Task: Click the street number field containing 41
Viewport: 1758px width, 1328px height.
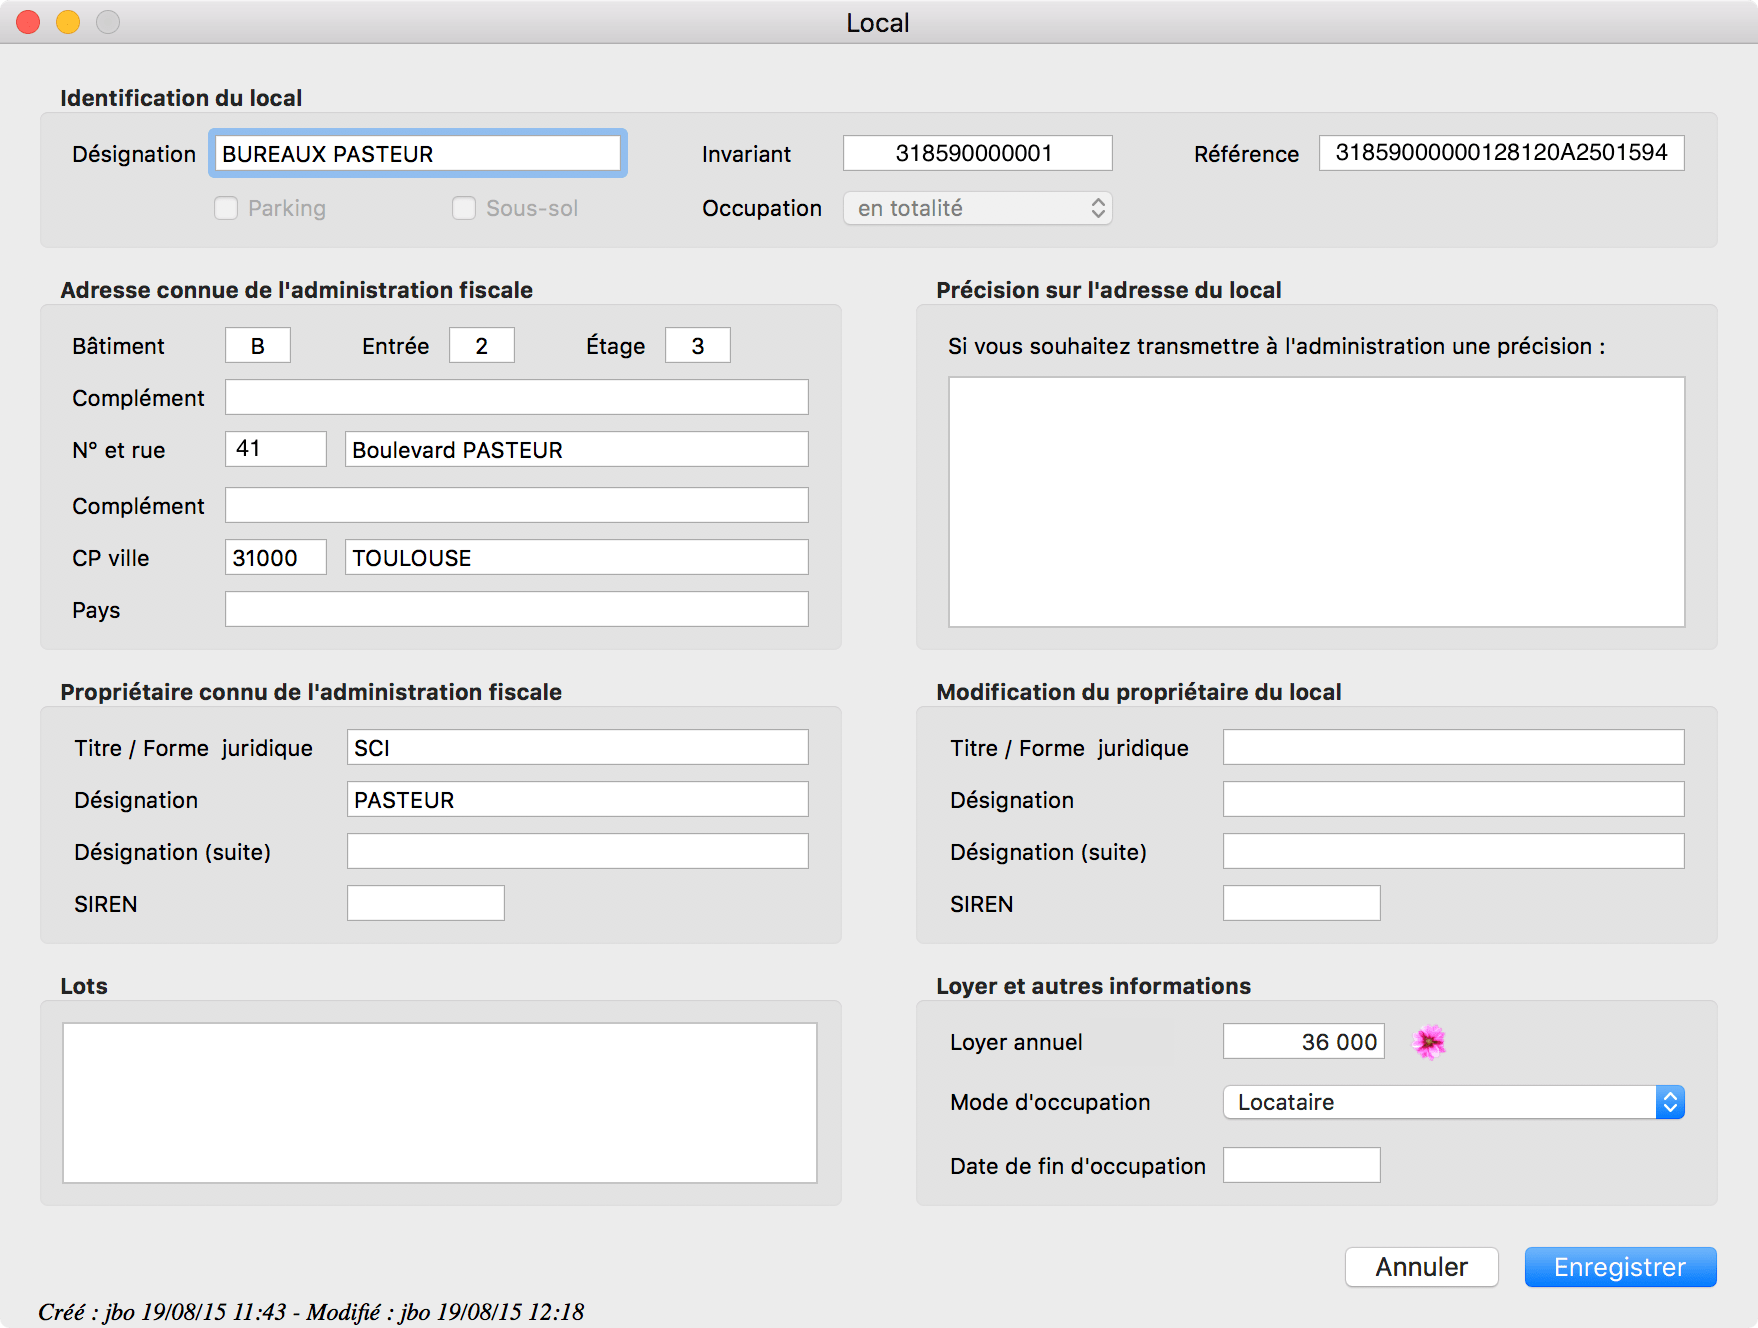Action: (x=275, y=449)
